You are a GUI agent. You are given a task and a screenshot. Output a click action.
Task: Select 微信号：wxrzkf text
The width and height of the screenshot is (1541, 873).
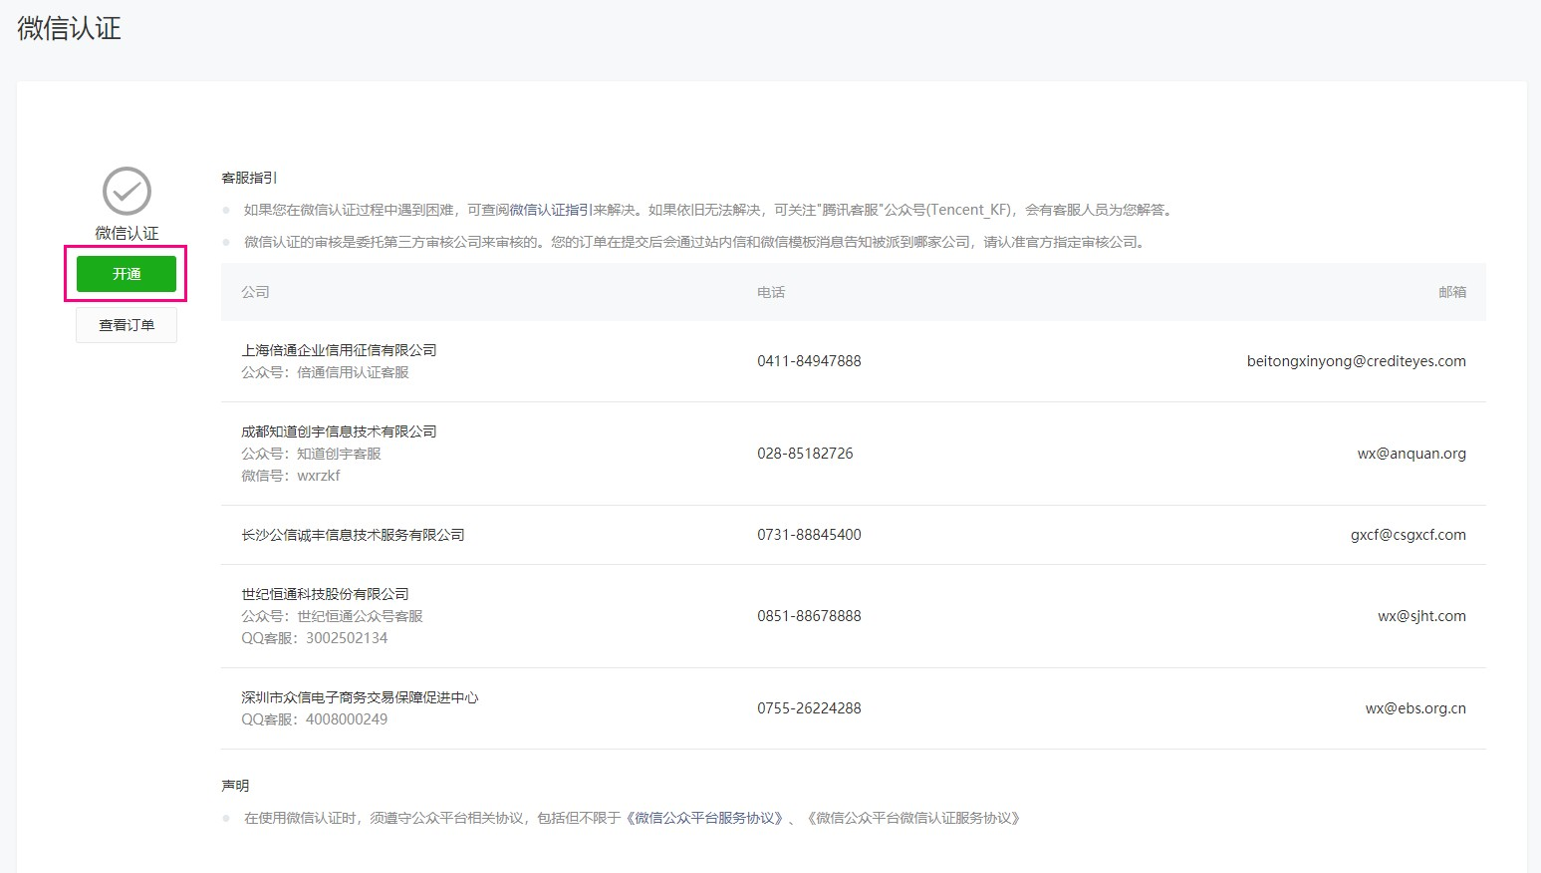(x=291, y=475)
